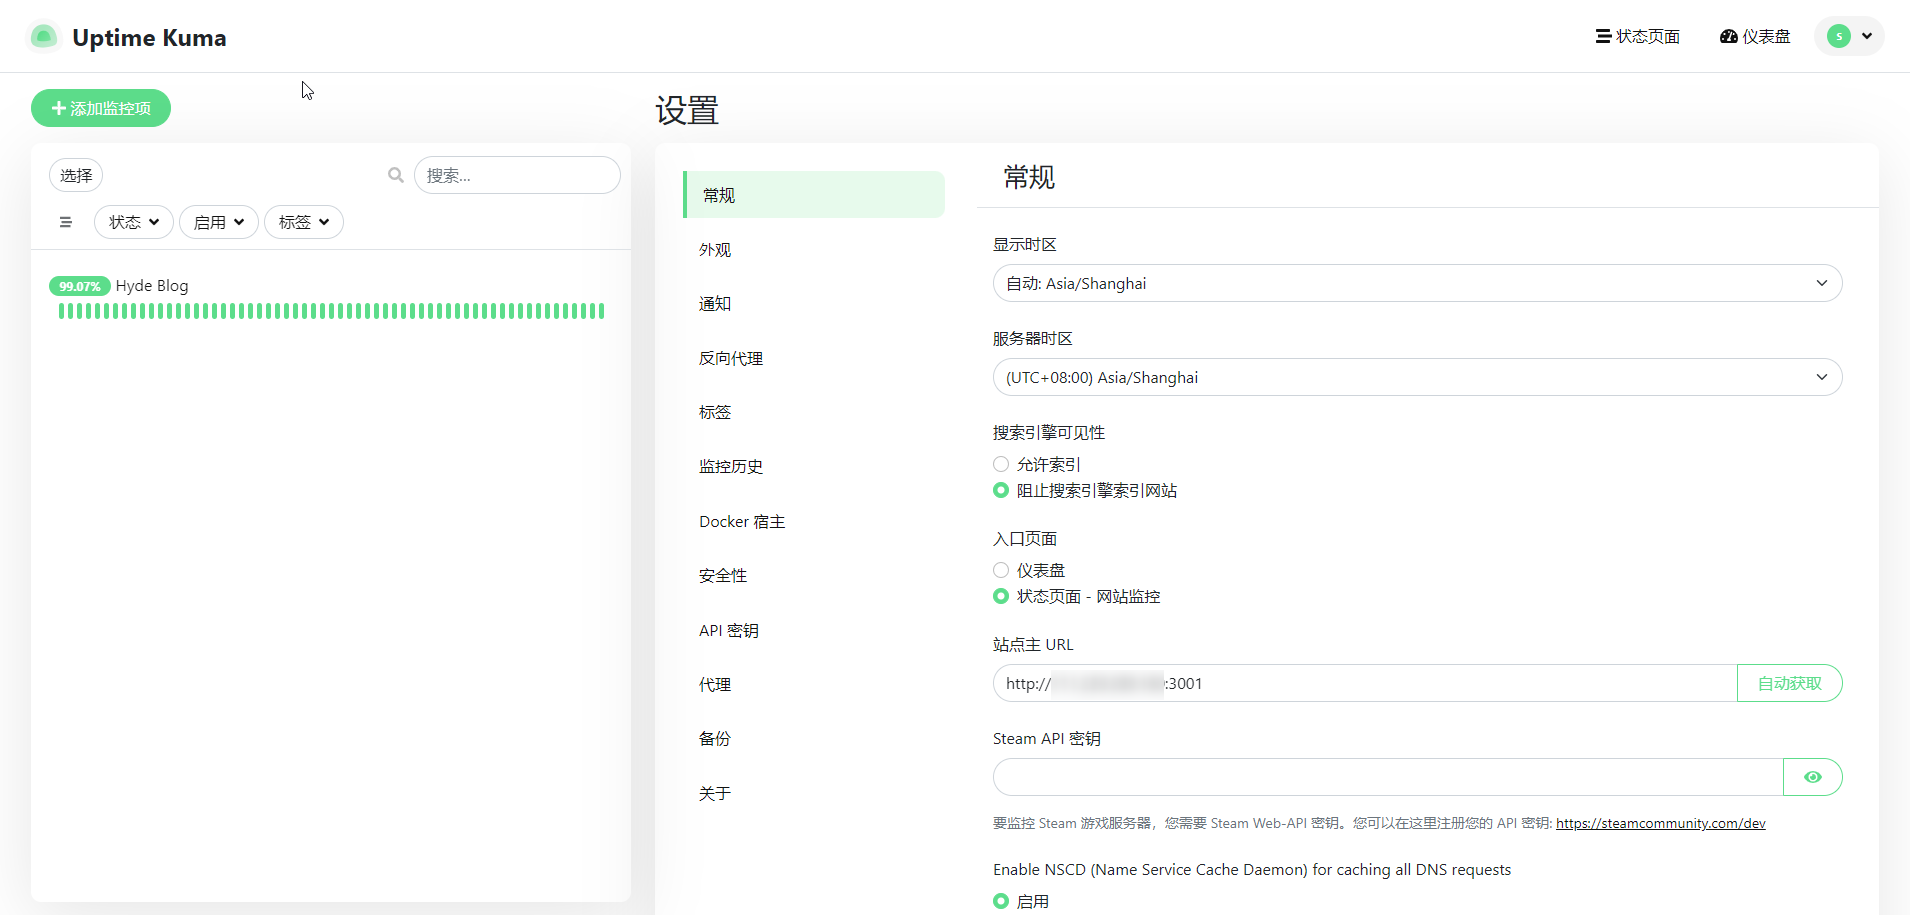Select the 常规 settings tab
This screenshot has height=915, width=1910.
tap(814, 195)
